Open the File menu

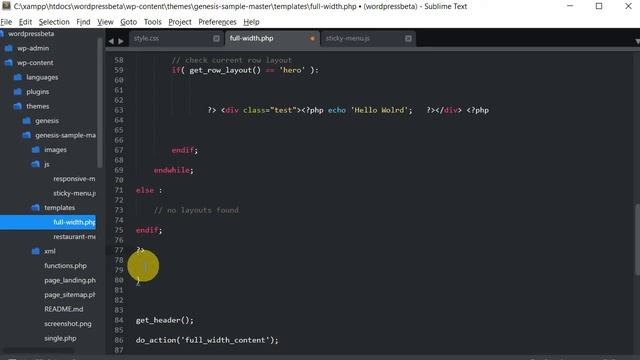(x=6, y=22)
